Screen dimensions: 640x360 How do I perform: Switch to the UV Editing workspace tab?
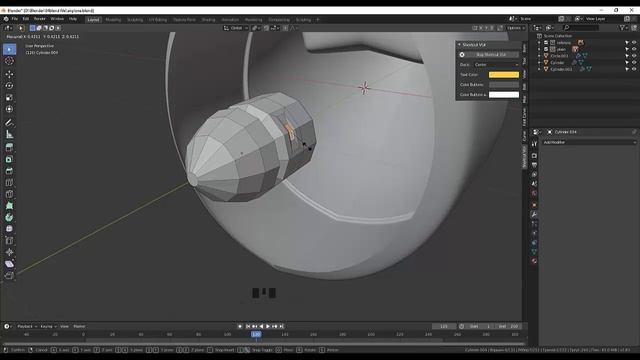pyautogui.click(x=158, y=20)
